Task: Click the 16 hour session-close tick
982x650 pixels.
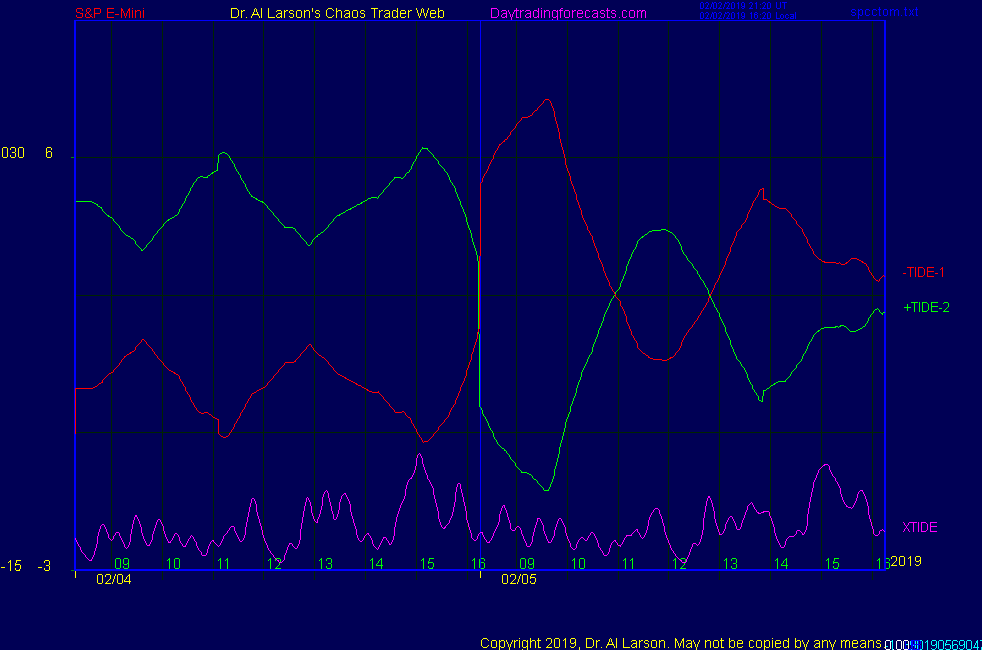Action: click(x=478, y=564)
